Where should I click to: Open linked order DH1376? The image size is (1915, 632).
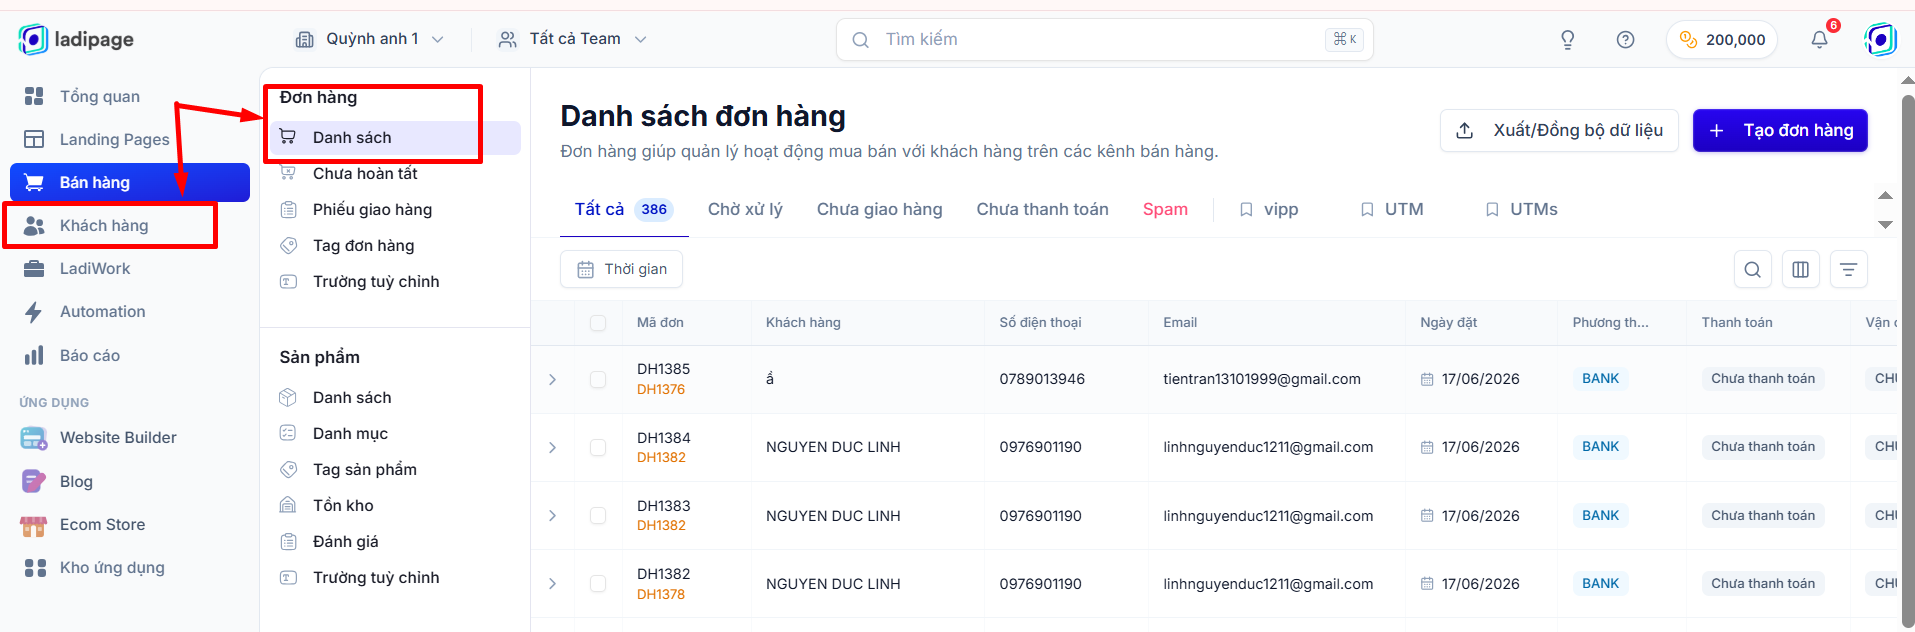point(661,389)
